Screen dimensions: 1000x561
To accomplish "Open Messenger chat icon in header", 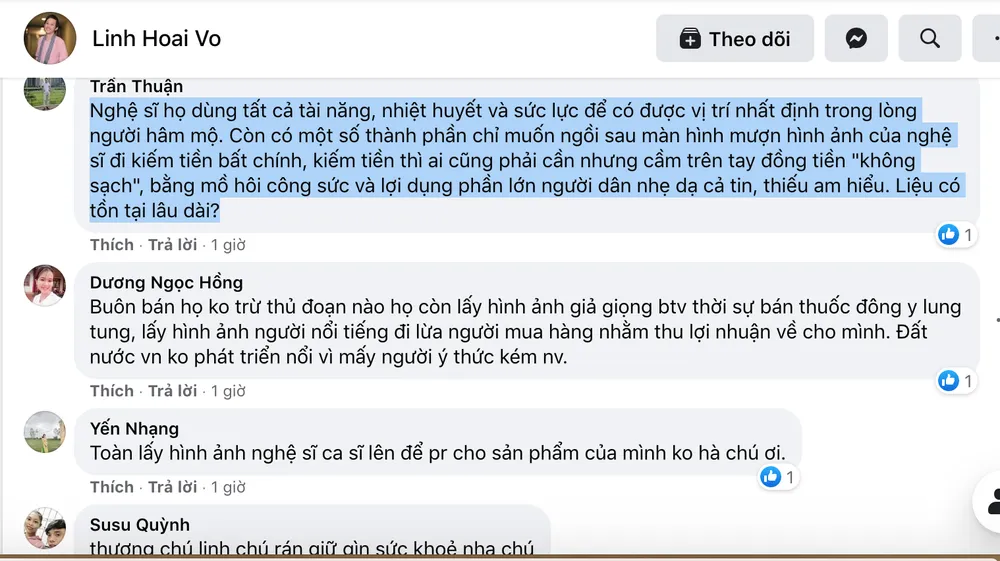I will [856, 39].
